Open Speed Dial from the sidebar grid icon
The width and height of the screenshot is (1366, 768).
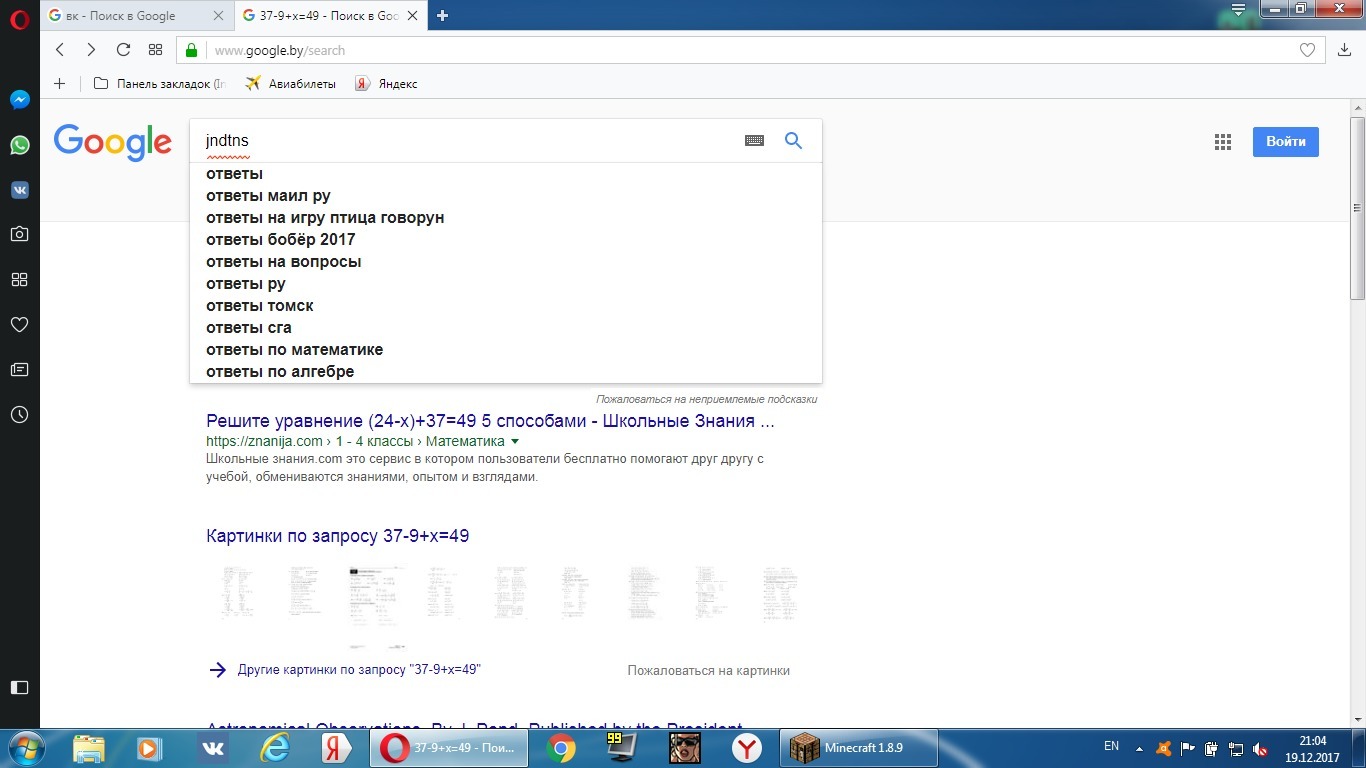point(19,279)
